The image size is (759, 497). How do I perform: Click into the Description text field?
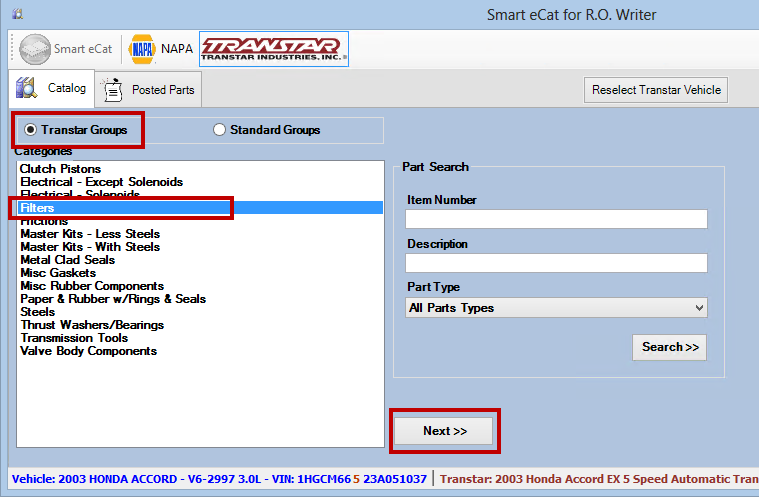coord(556,263)
